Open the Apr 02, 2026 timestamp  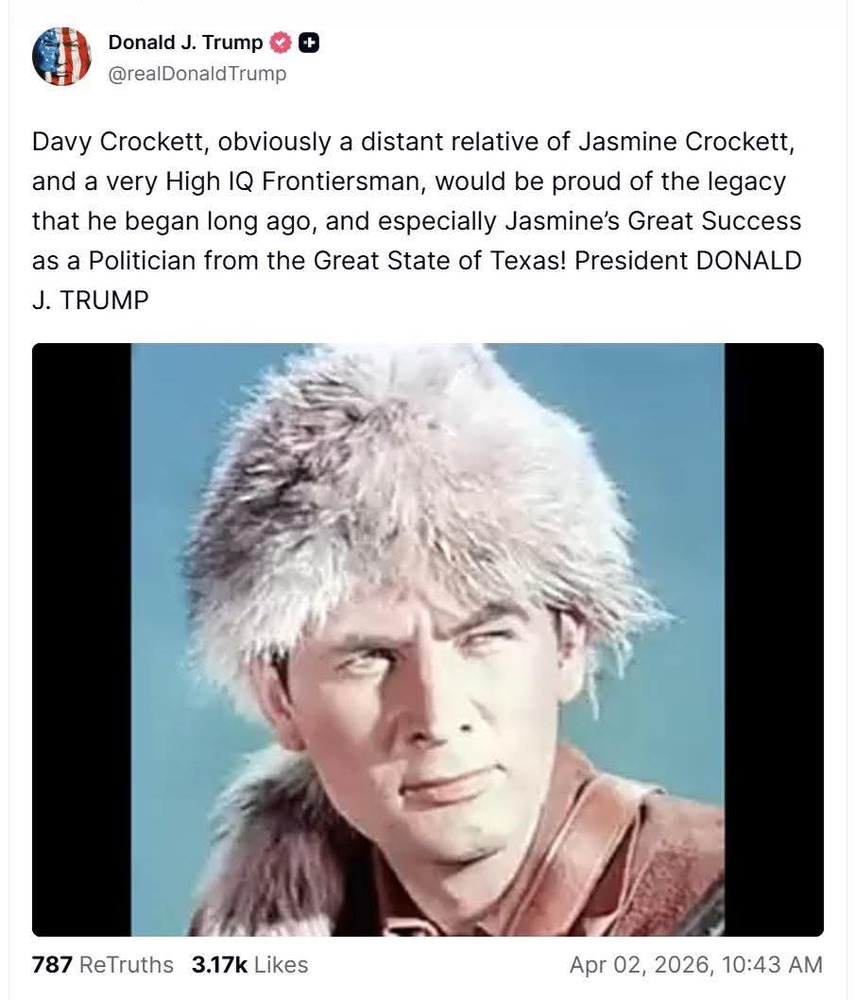[696, 965]
